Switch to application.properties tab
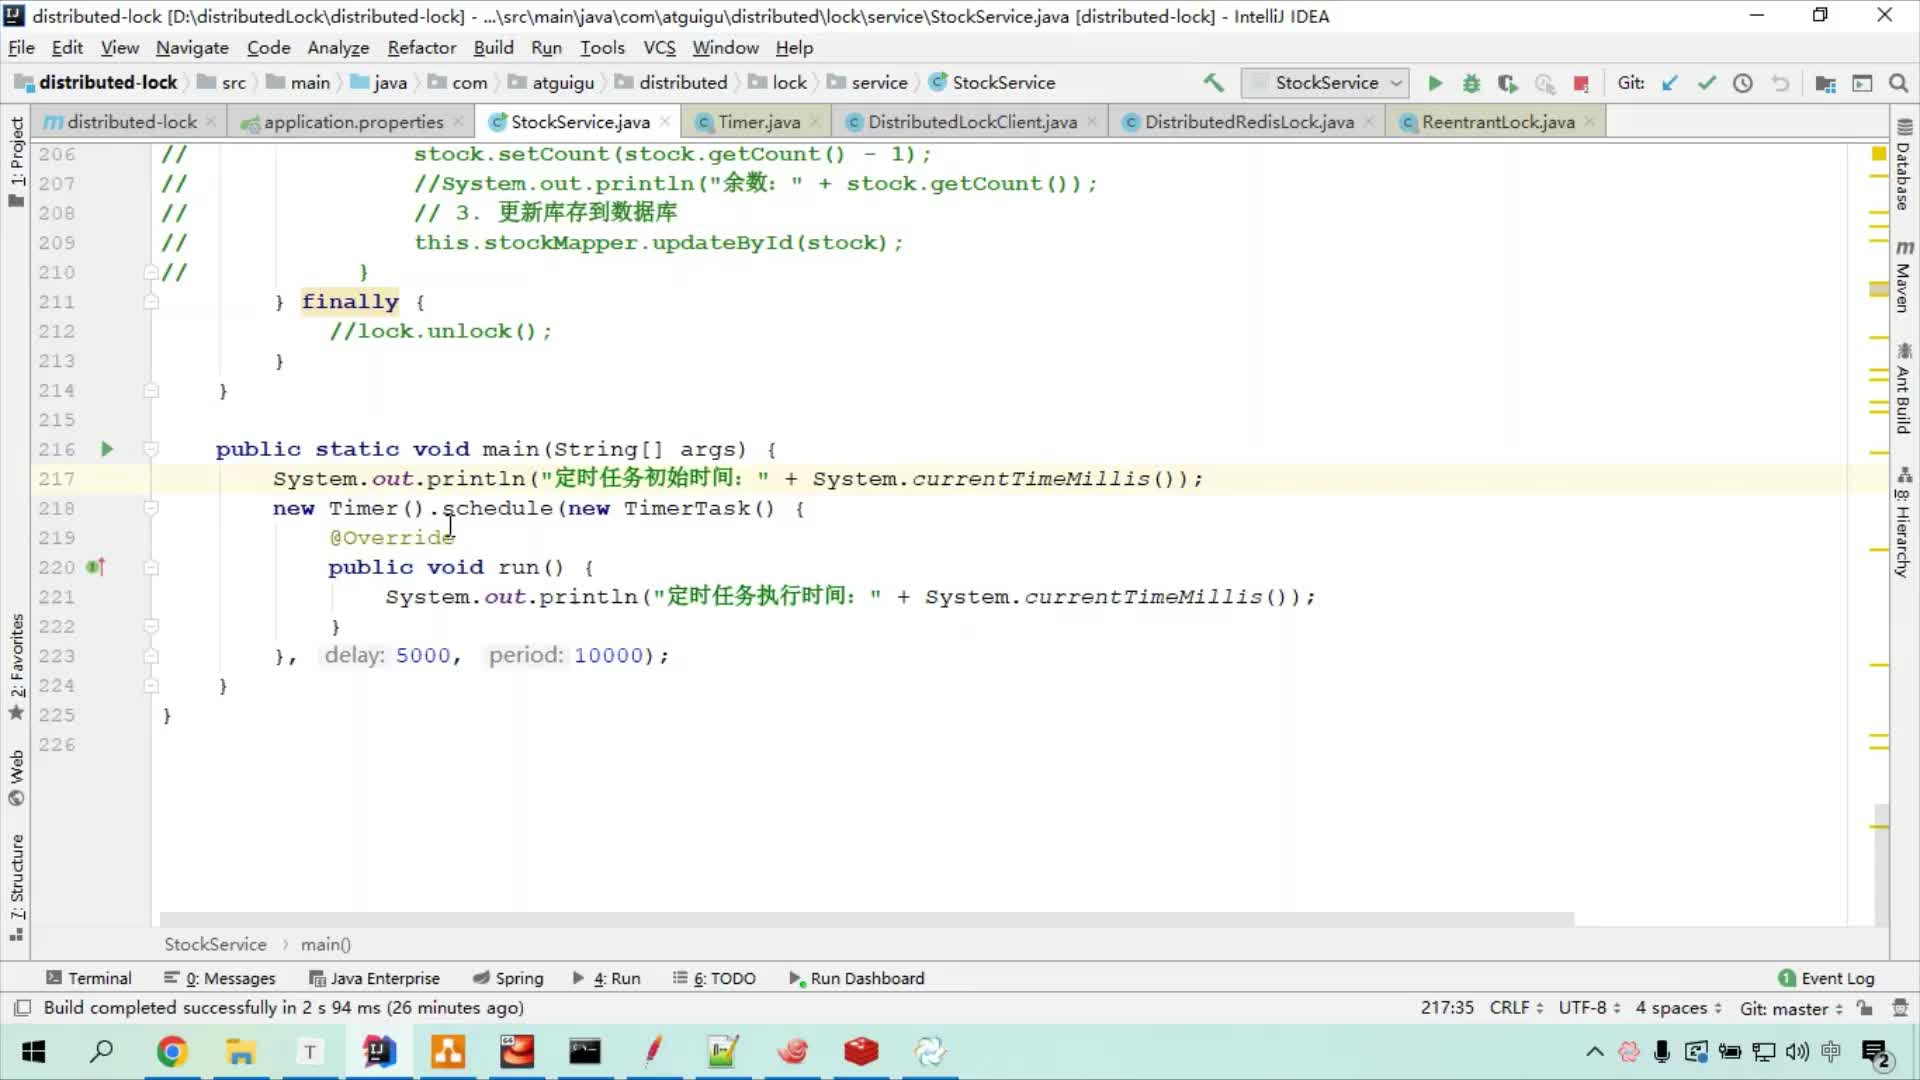 [x=352, y=122]
